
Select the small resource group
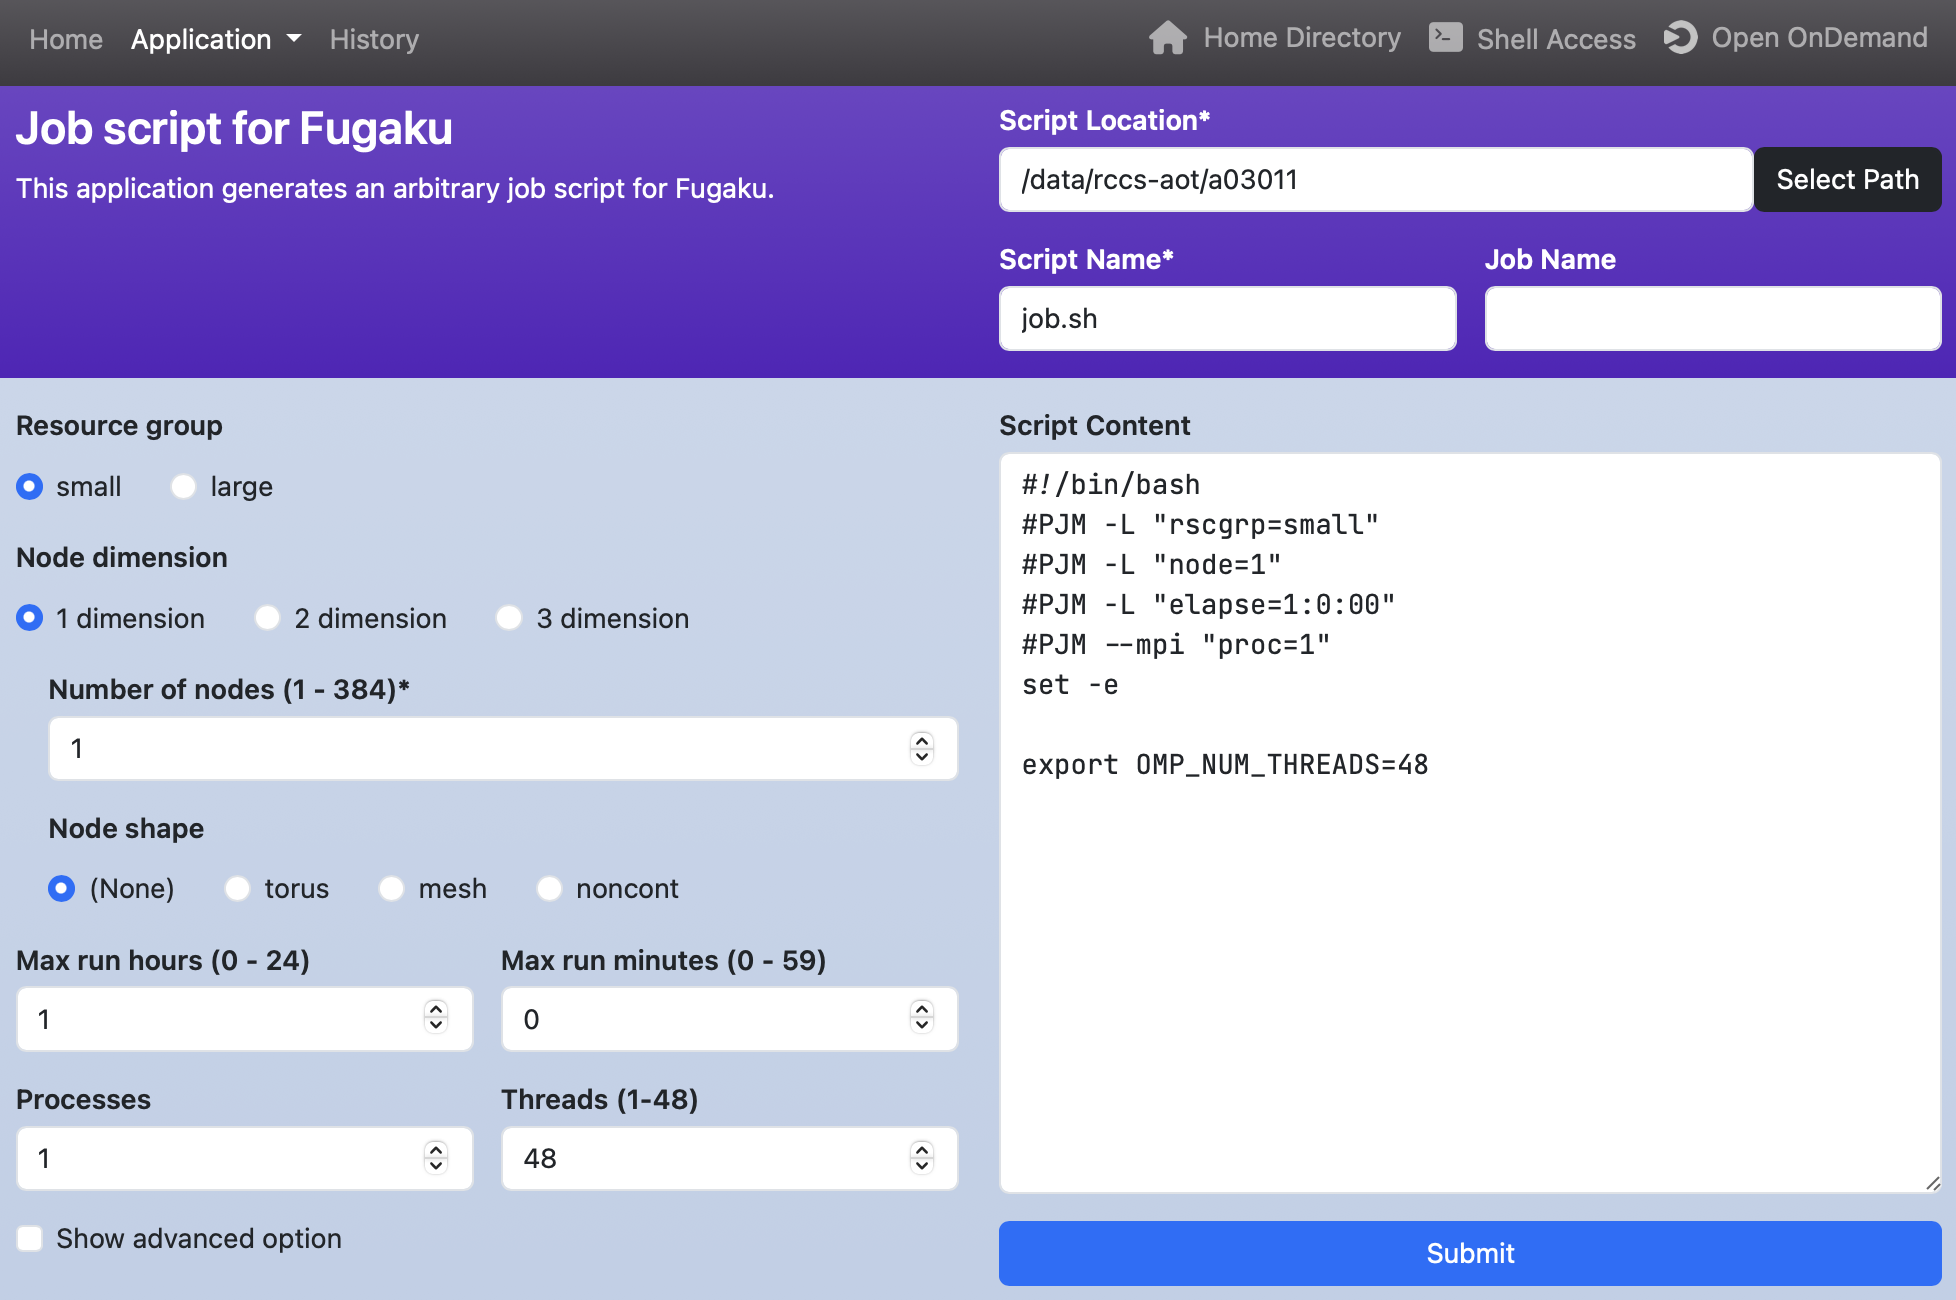30,487
